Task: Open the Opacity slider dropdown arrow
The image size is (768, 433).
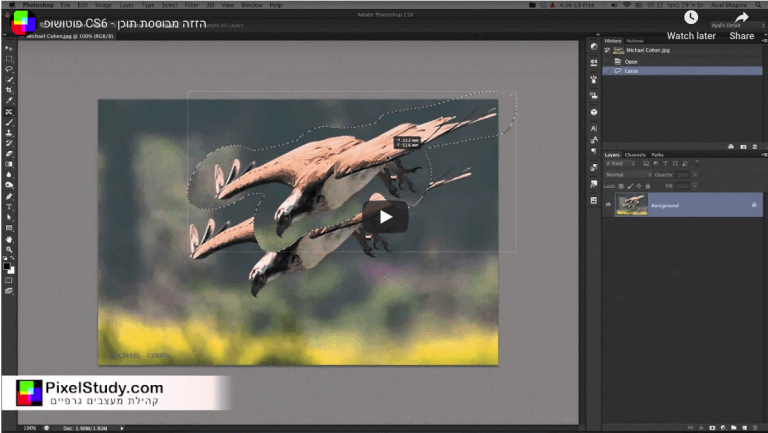Action: 695,175
